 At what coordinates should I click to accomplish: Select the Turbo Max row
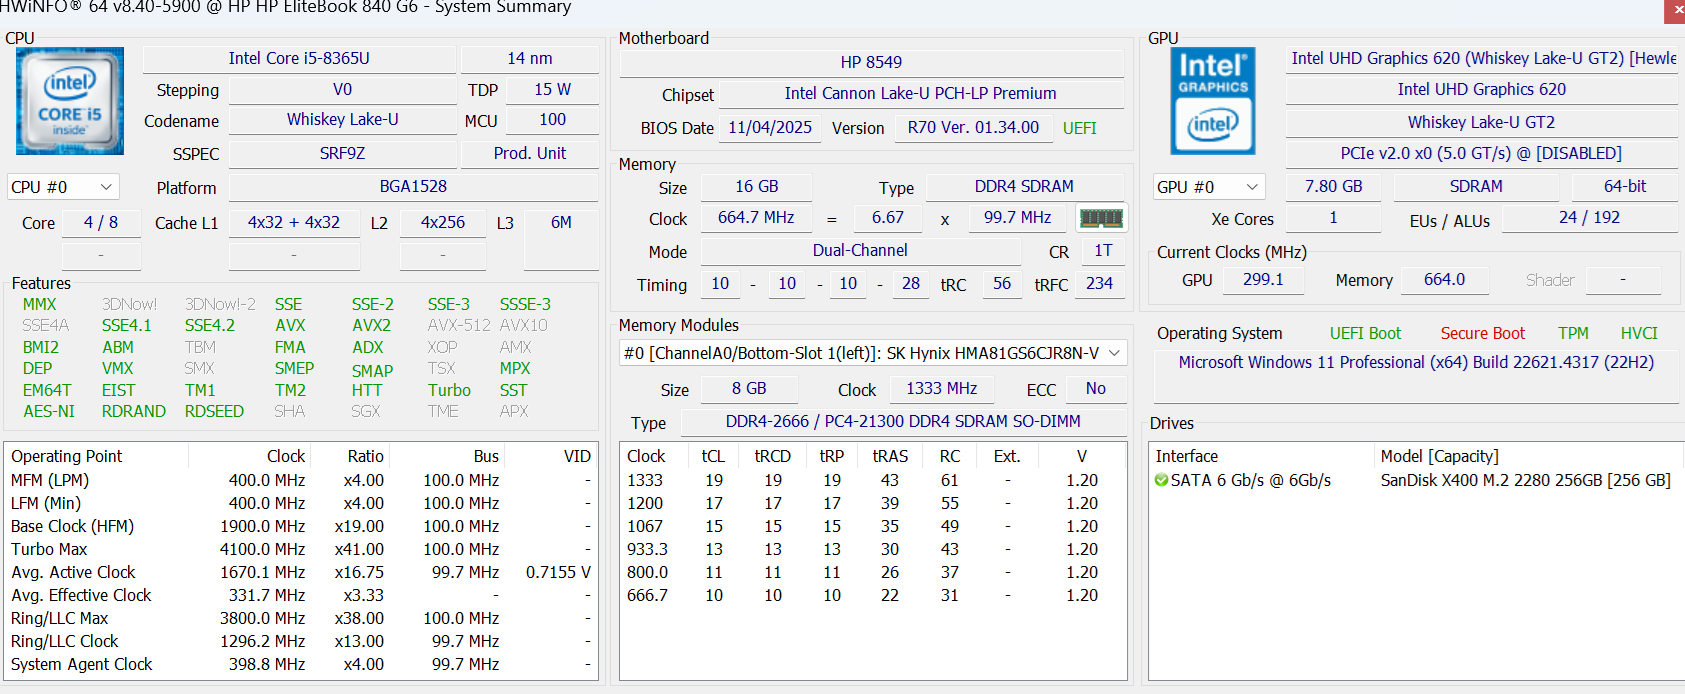[x=300, y=549]
